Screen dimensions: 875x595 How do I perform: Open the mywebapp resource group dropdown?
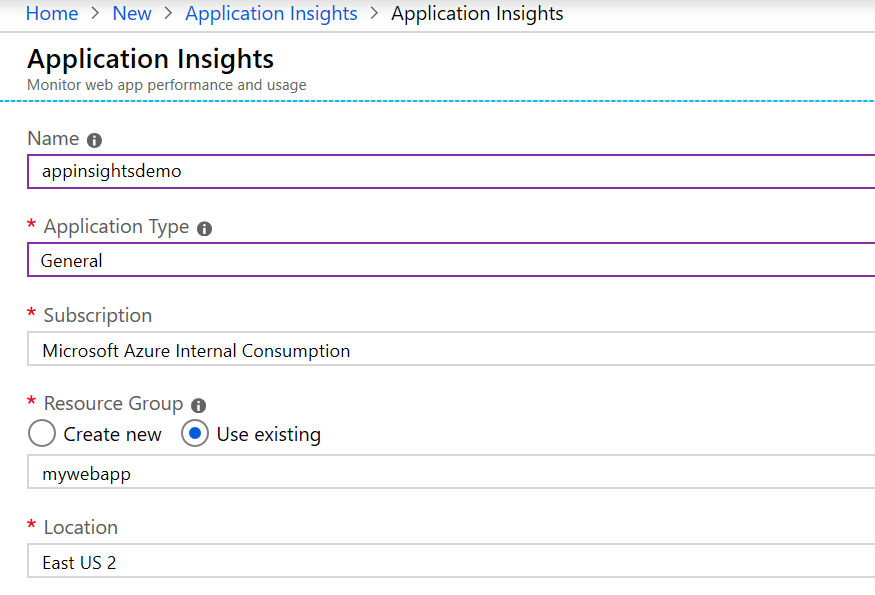451,472
